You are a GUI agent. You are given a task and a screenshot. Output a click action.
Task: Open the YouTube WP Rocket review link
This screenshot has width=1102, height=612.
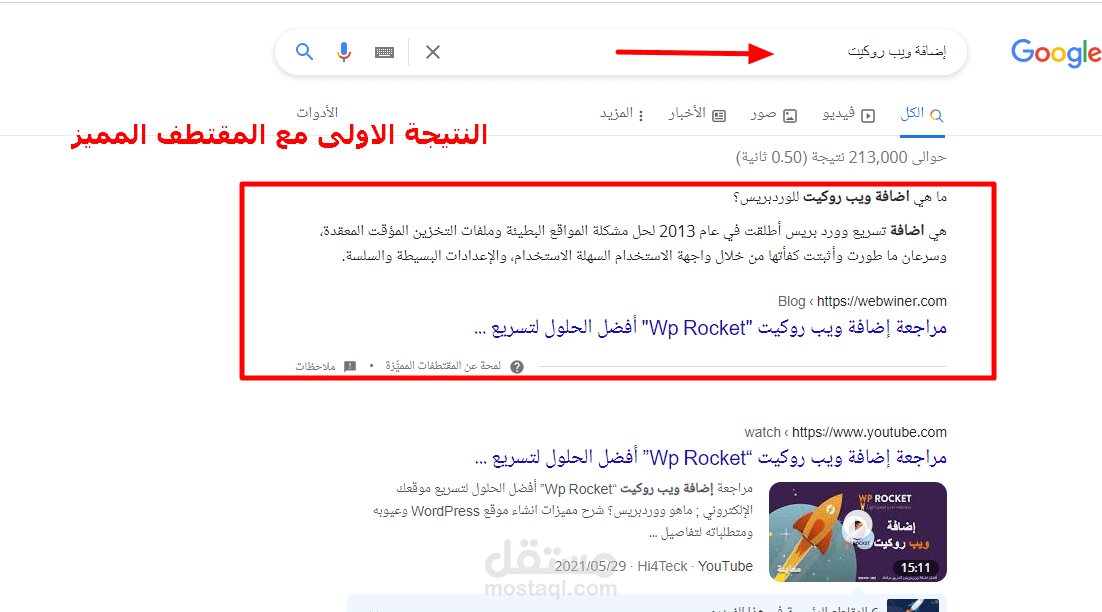pyautogui.click(x=711, y=458)
